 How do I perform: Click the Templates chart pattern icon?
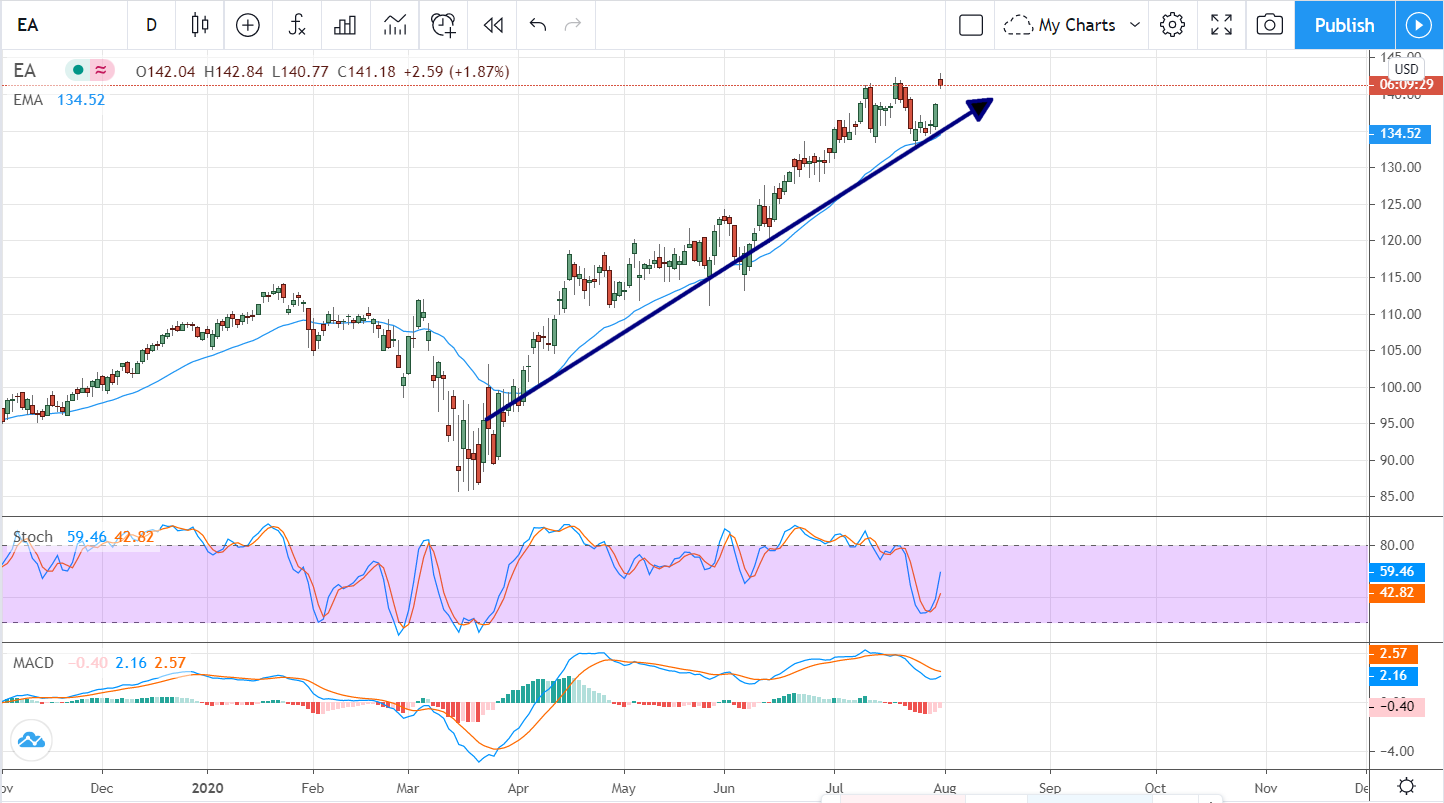point(394,24)
